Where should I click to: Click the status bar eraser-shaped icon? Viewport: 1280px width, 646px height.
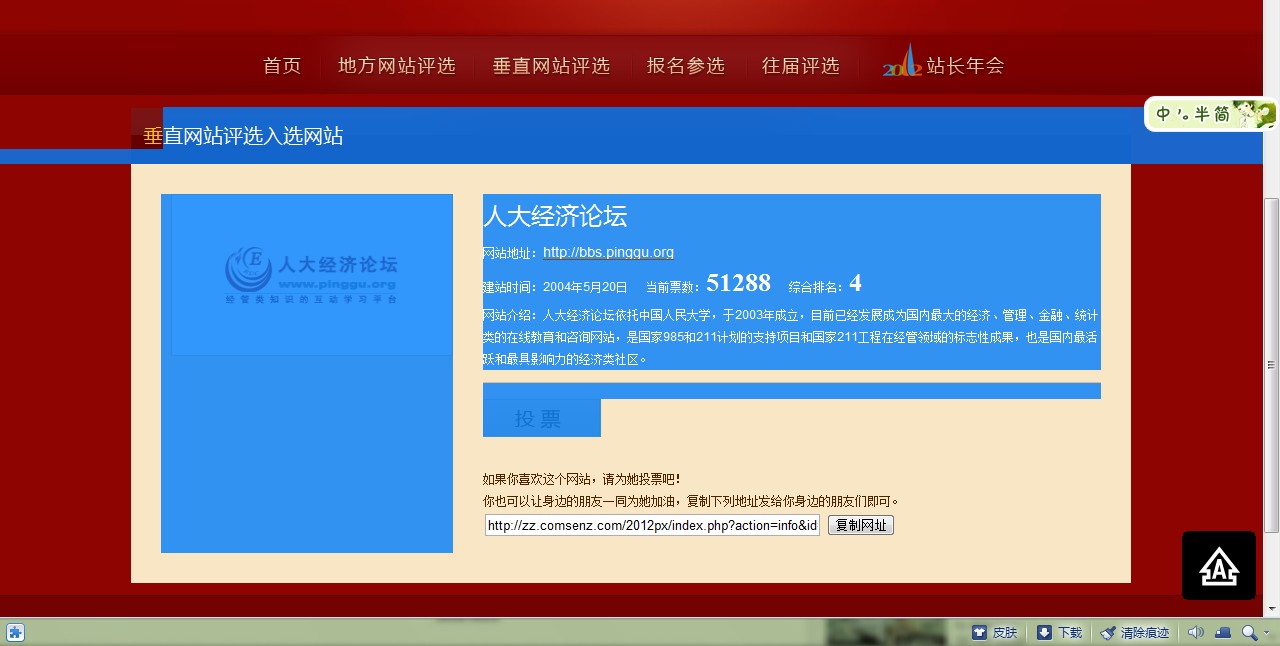tap(1223, 632)
